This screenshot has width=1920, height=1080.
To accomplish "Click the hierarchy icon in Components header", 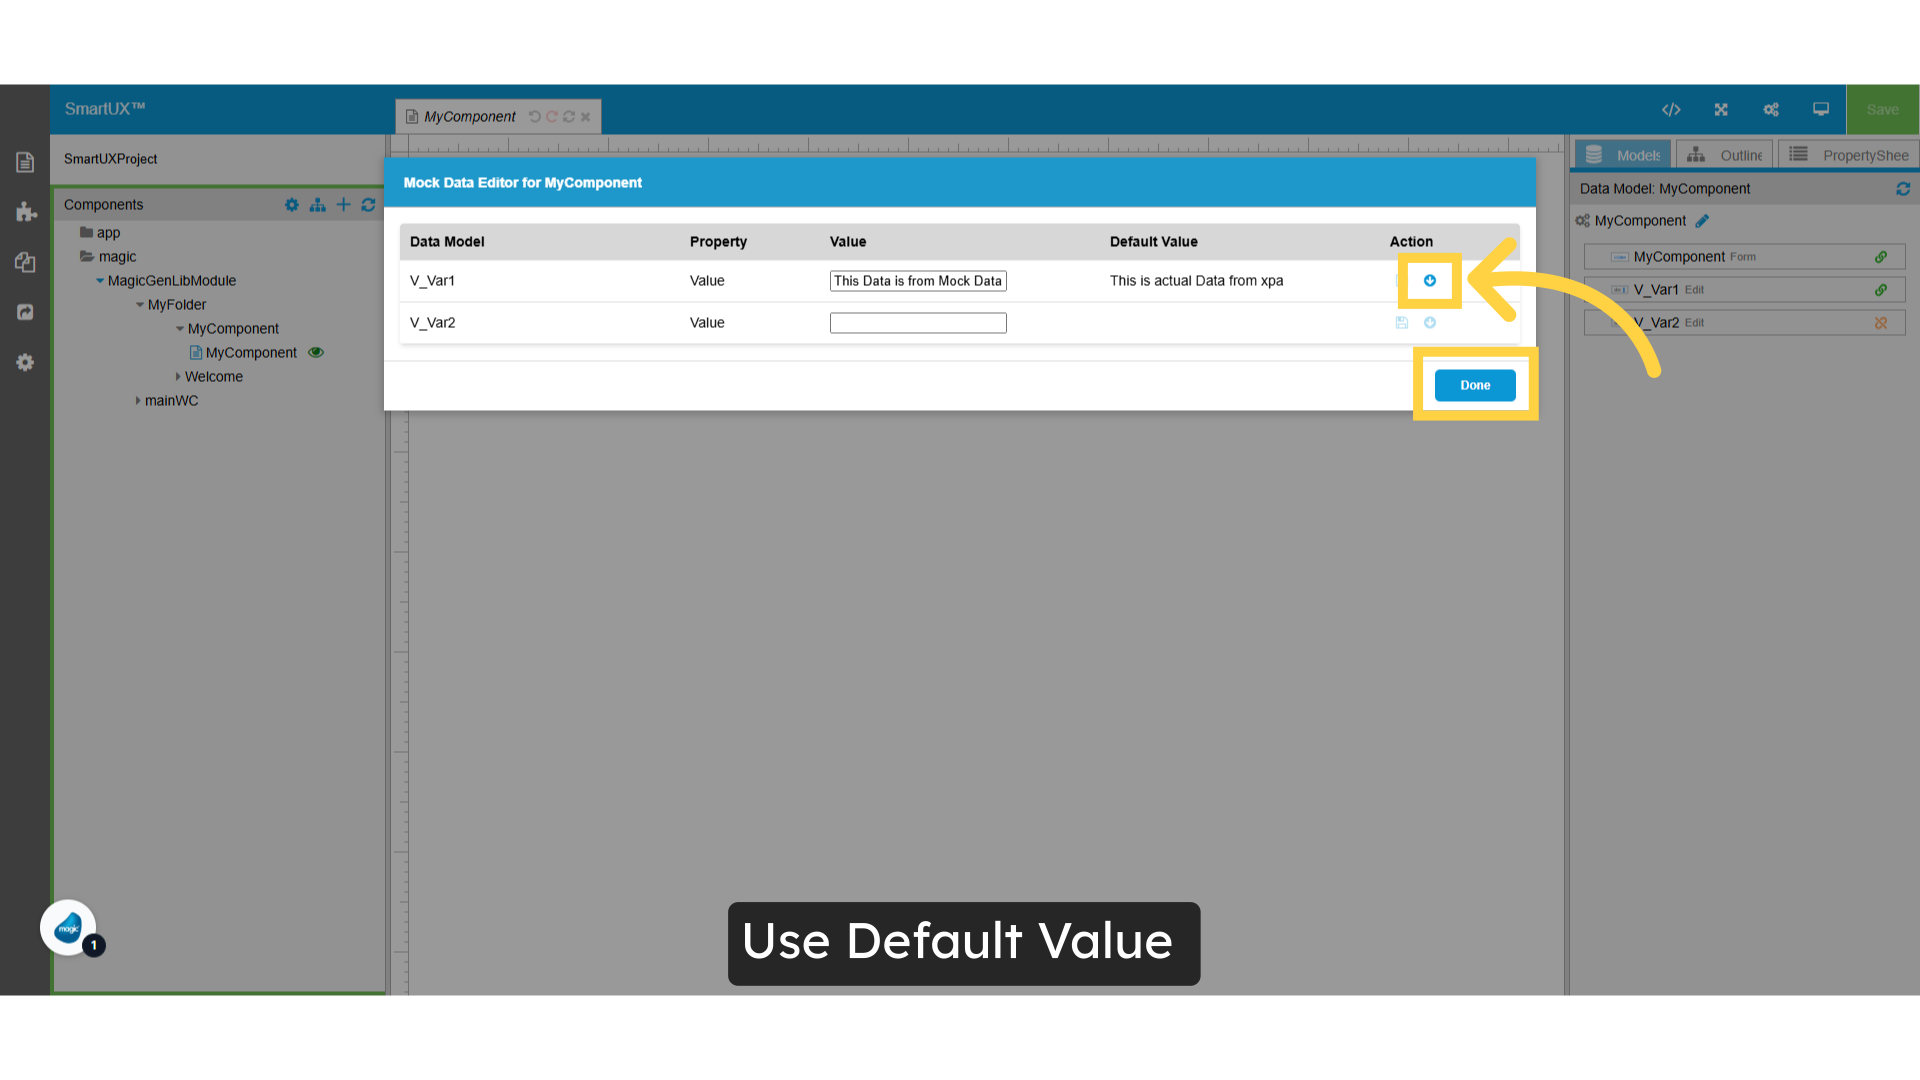I will (317, 204).
